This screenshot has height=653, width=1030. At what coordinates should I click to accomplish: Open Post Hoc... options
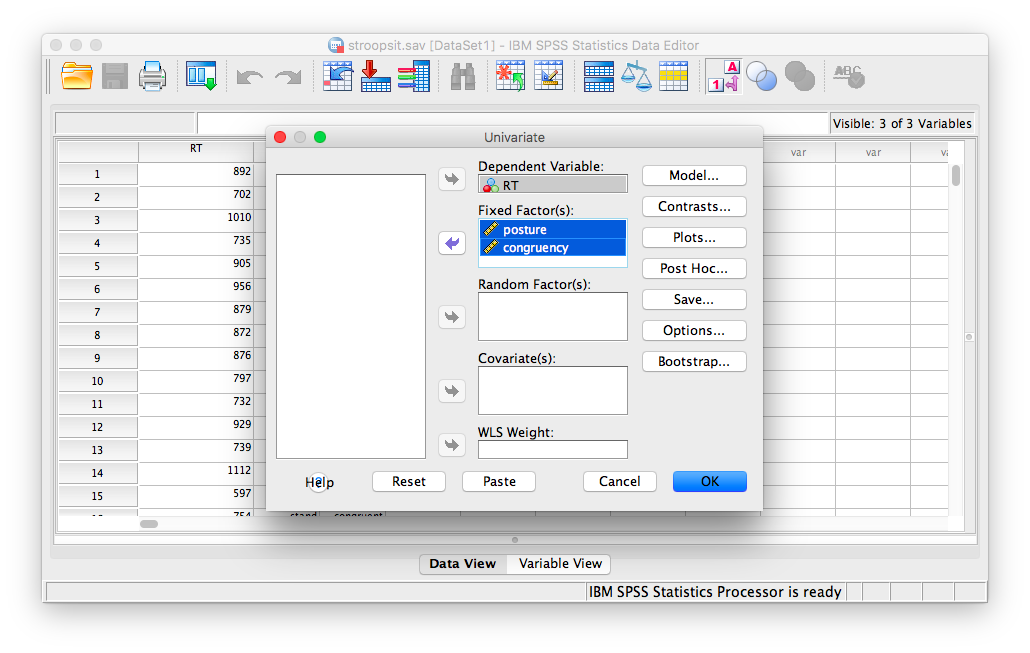694,268
